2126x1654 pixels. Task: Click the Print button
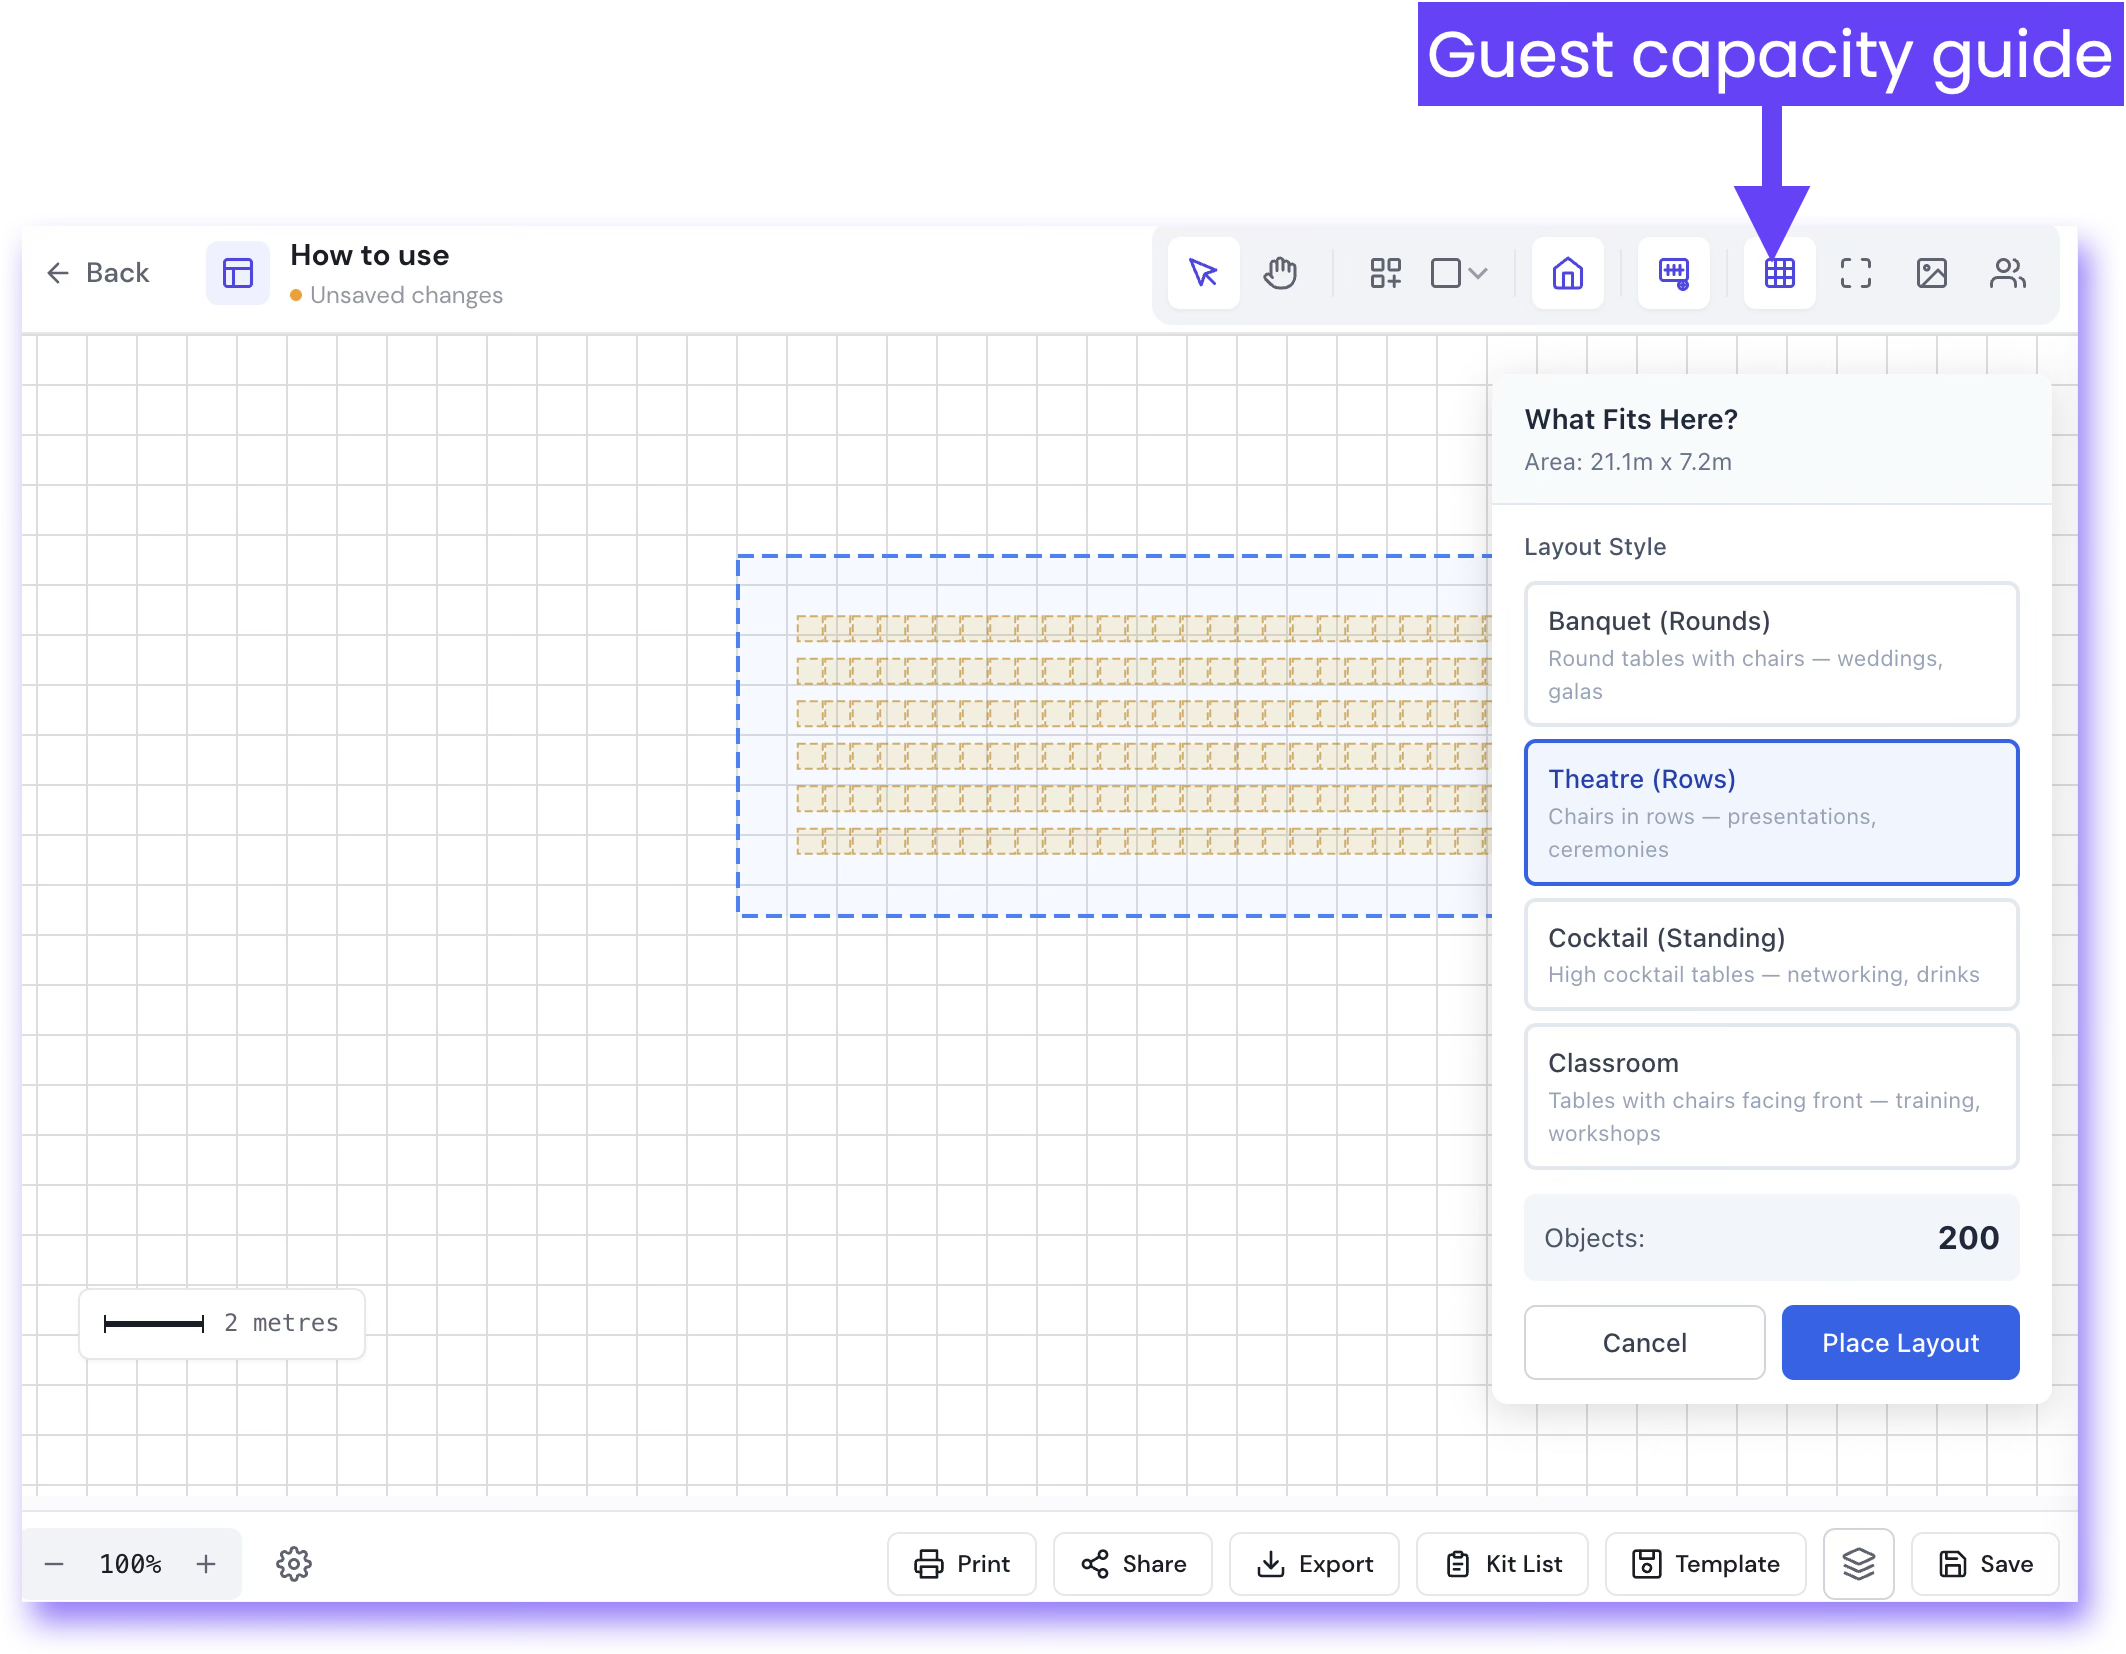pyautogui.click(x=962, y=1564)
